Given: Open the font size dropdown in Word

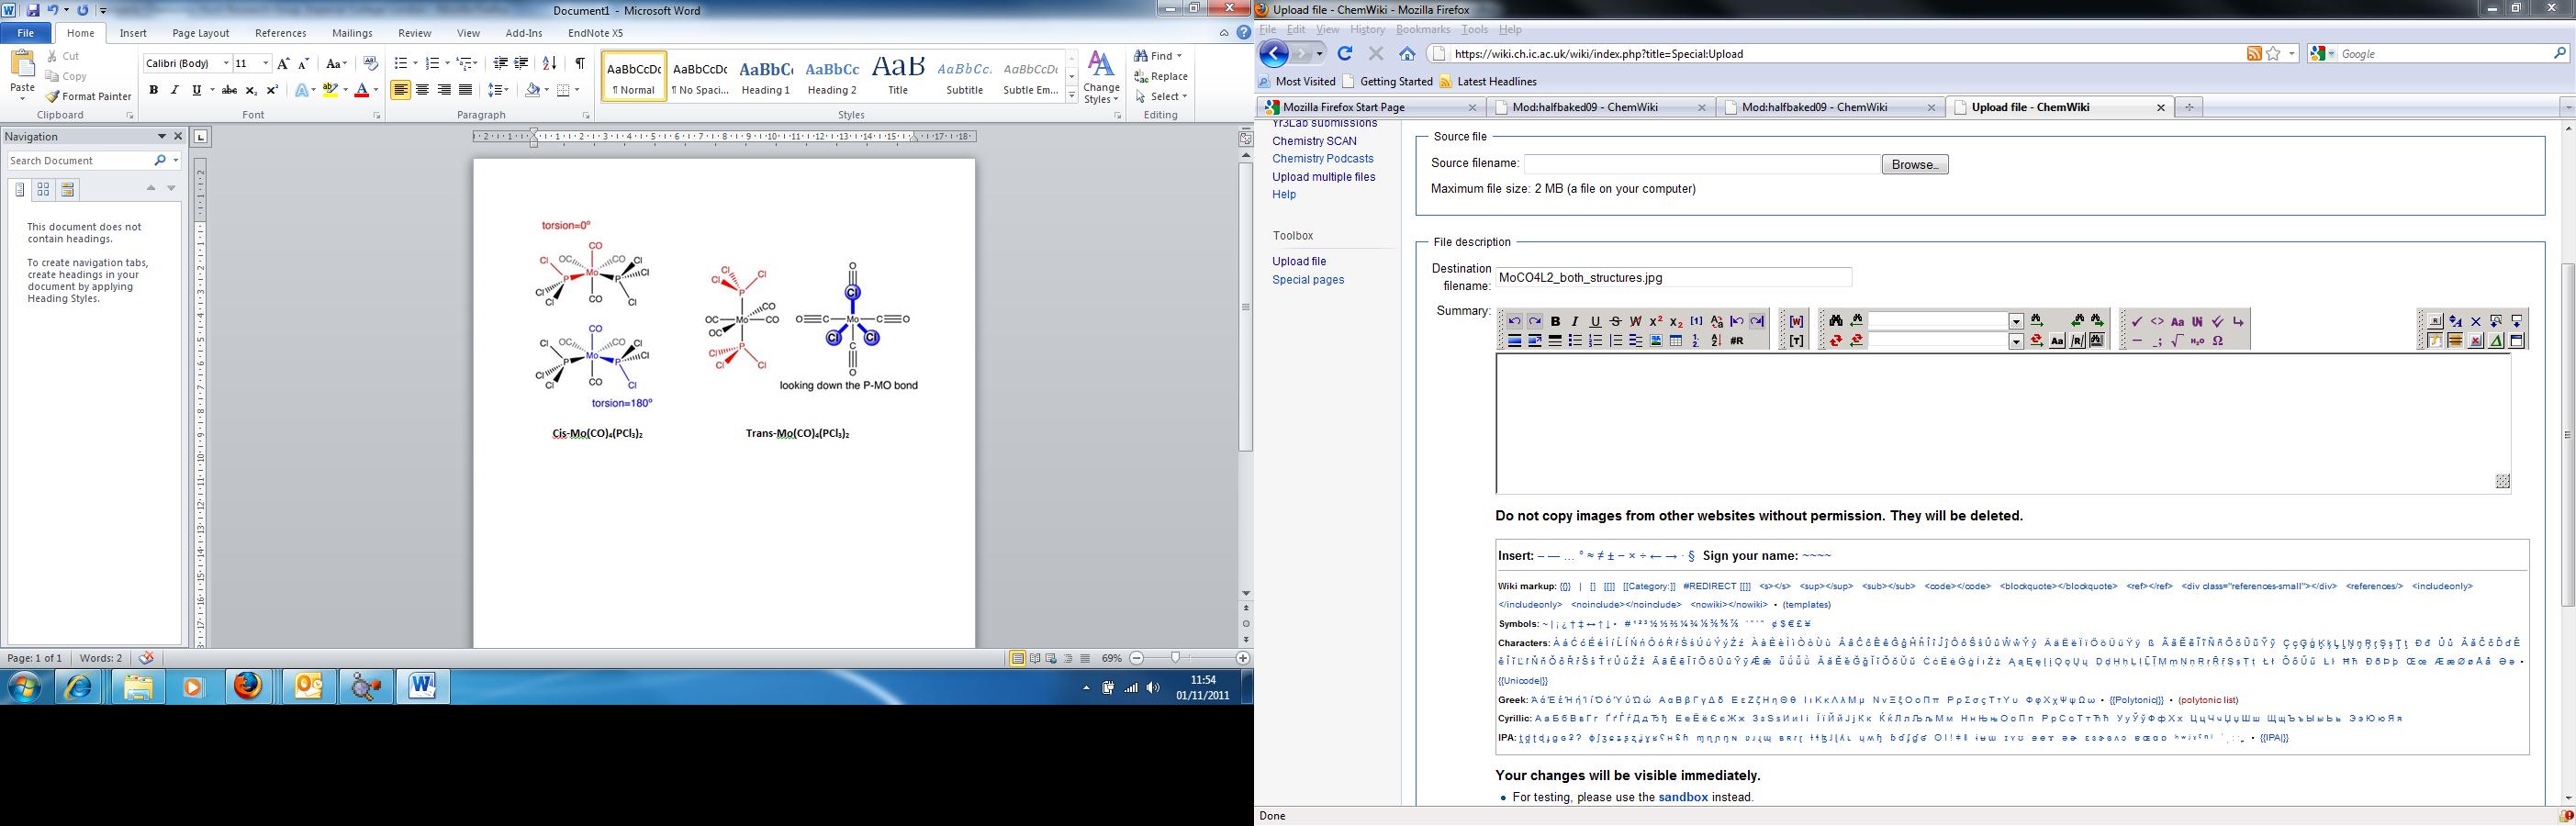Looking at the screenshot, I should [x=265, y=63].
